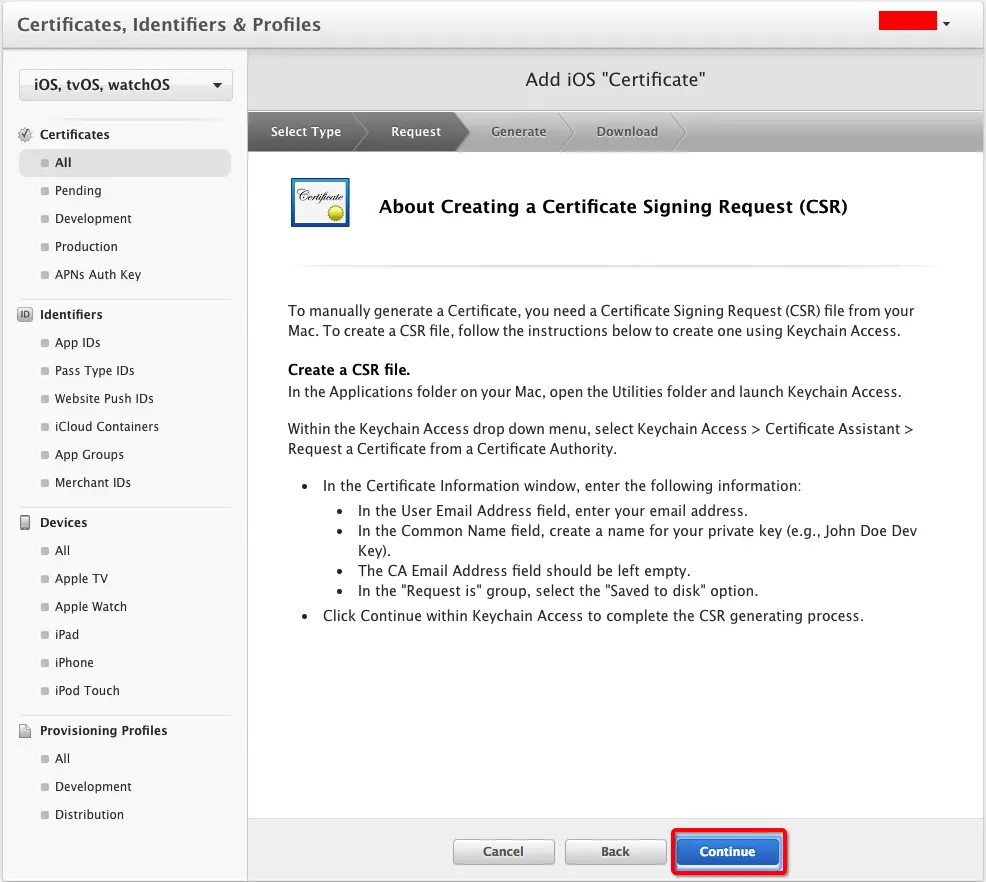Select Apple Watch devices

click(91, 607)
